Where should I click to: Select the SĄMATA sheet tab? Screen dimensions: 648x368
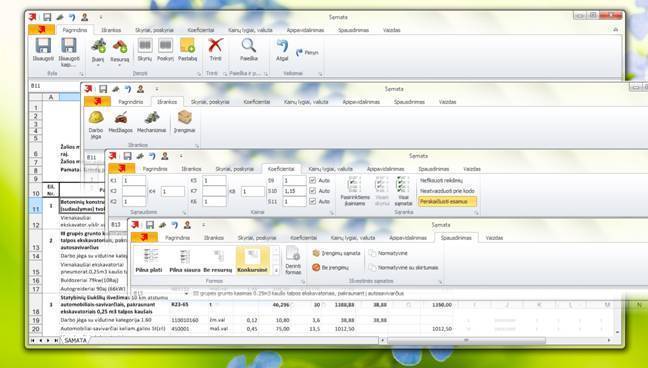[x=76, y=340]
